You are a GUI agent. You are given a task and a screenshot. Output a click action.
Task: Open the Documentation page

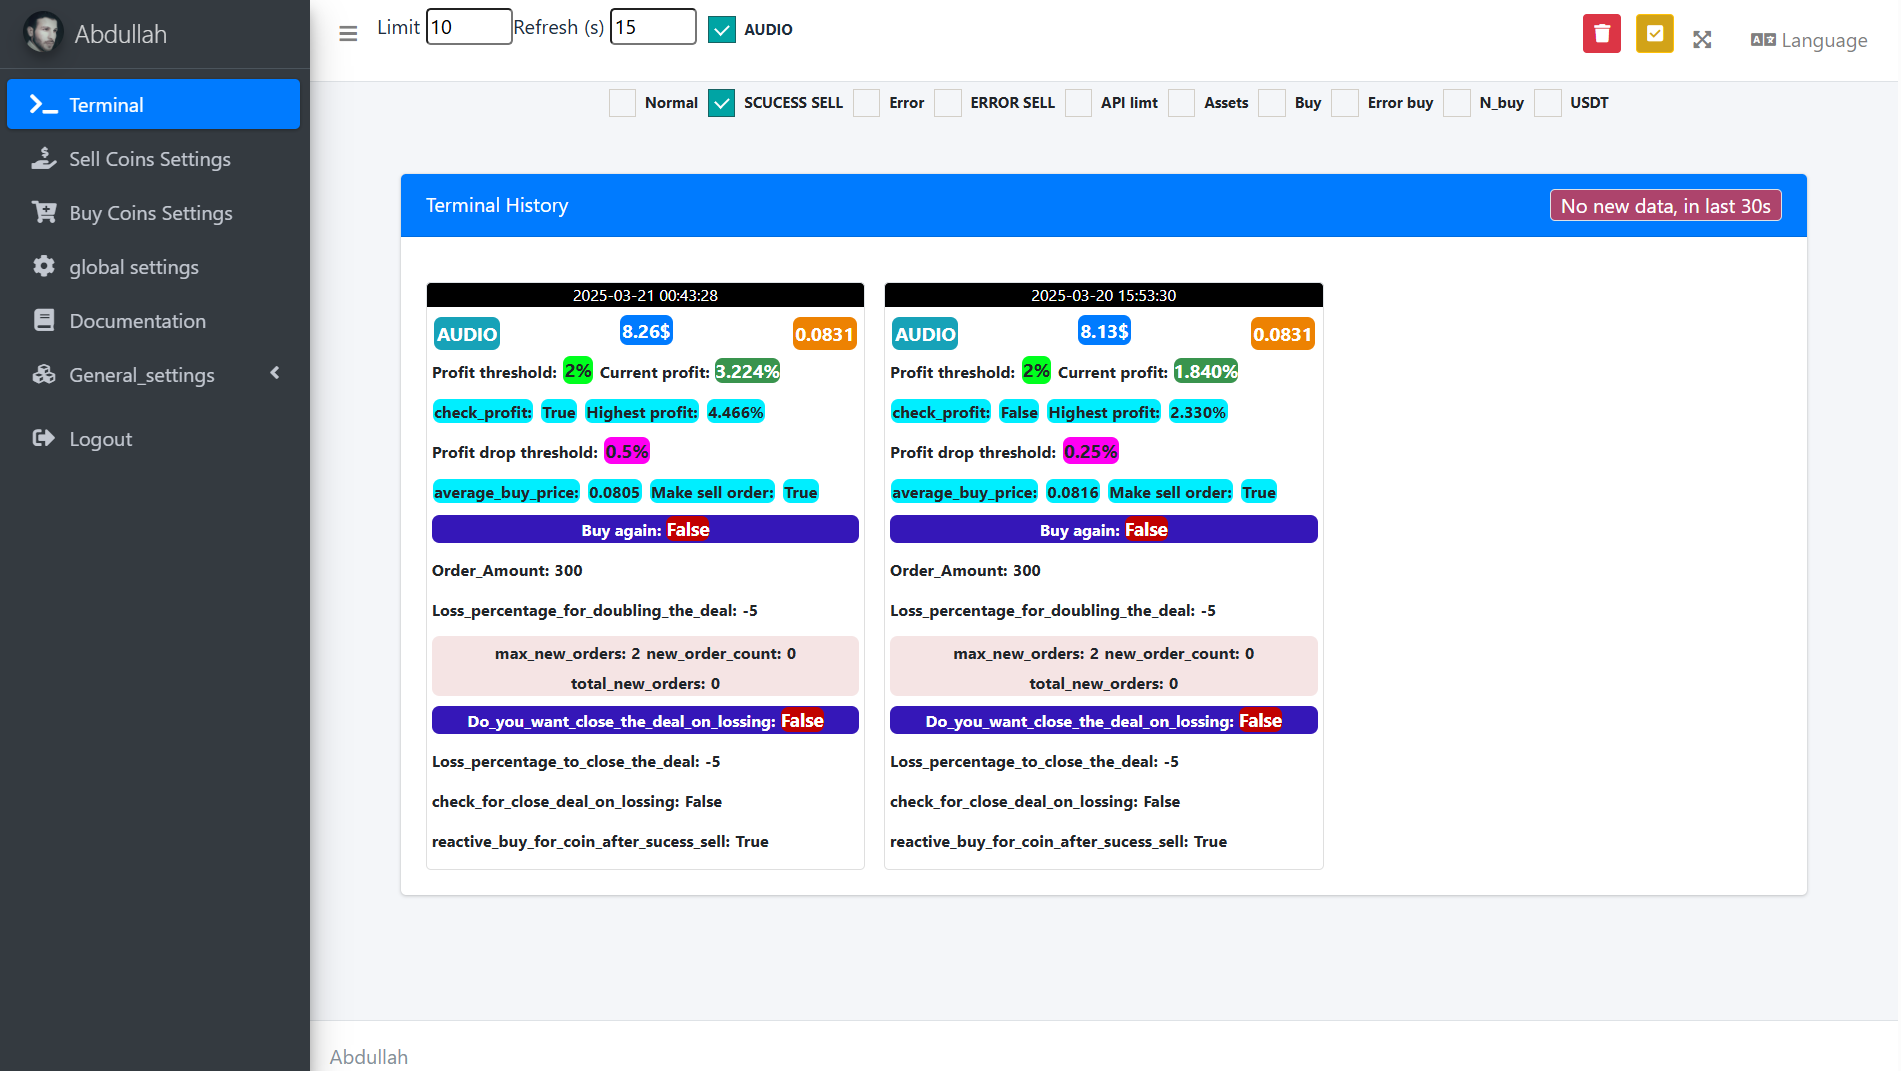point(137,320)
